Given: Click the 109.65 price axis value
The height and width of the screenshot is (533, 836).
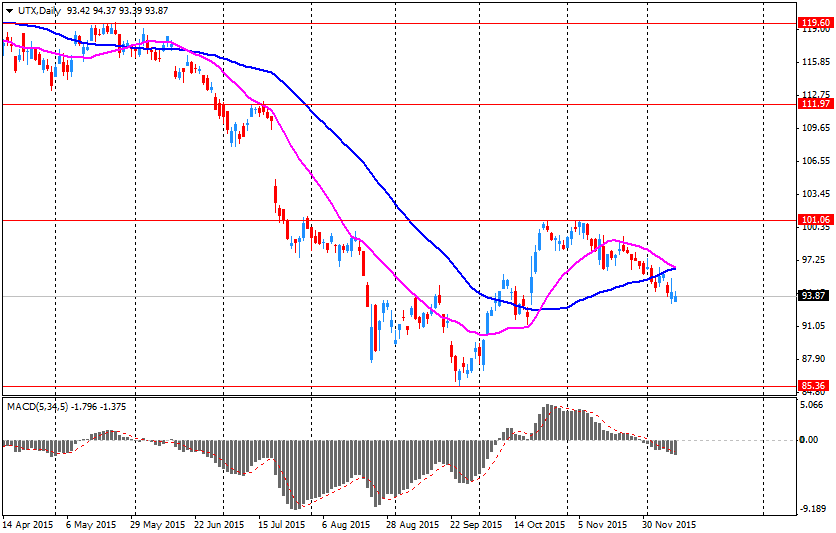Looking at the screenshot, I should pyautogui.click(x=816, y=128).
